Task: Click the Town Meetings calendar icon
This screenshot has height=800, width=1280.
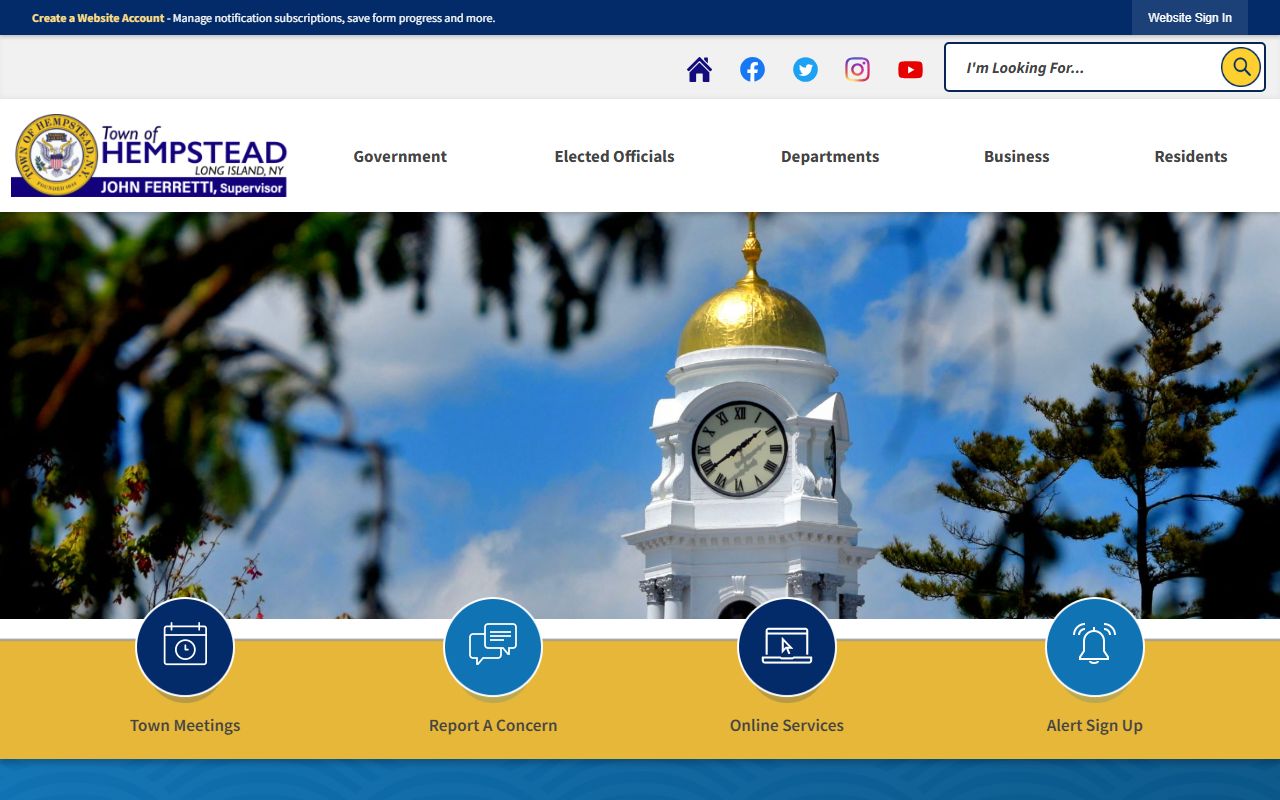Action: 185,646
